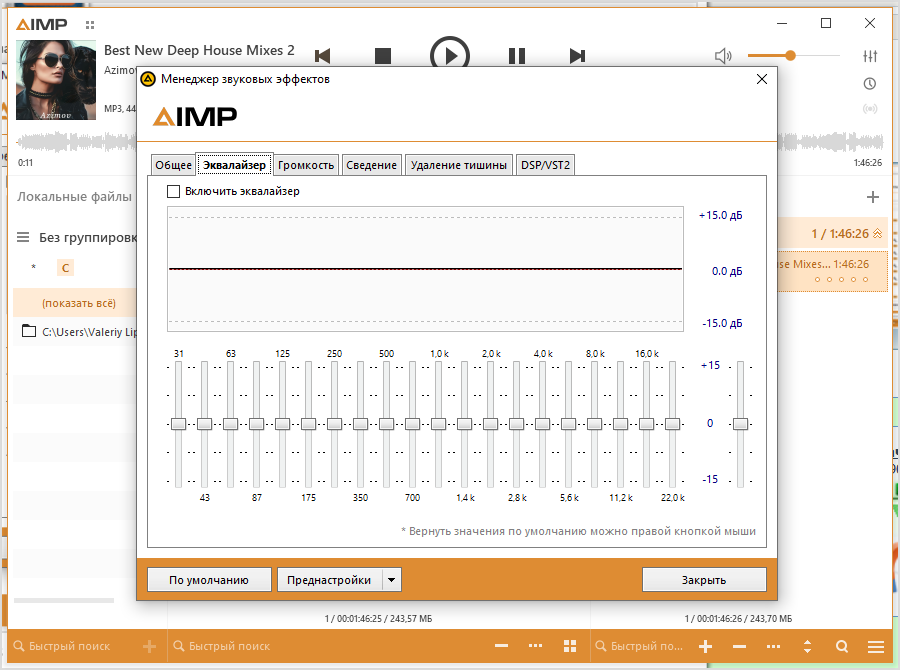
Task: Switch to the Громкость tab
Action: coord(306,165)
